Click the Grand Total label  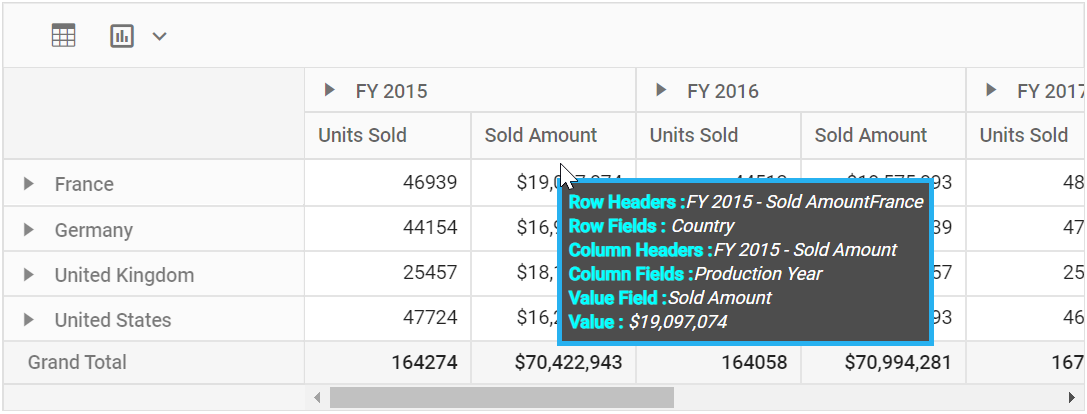pyautogui.click(x=77, y=362)
